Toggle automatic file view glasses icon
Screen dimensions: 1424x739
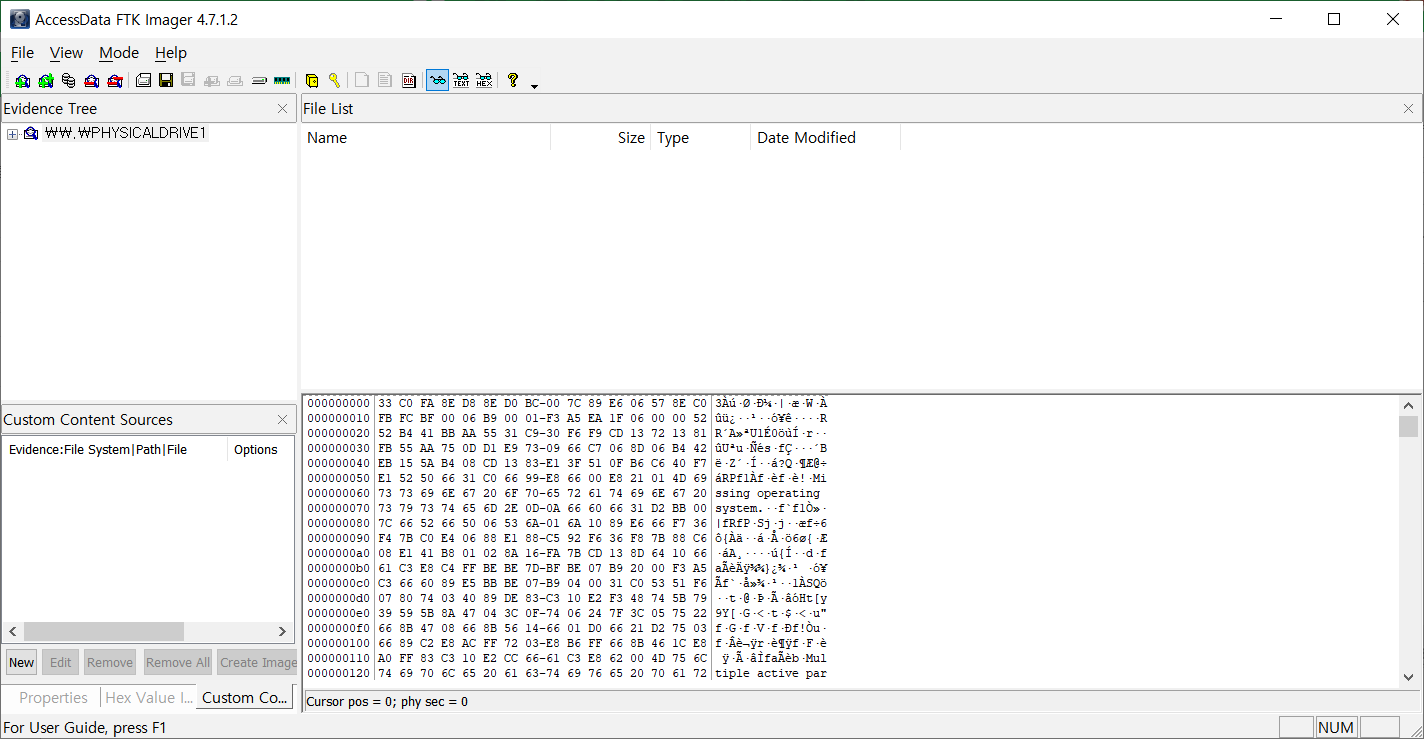(x=437, y=81)
